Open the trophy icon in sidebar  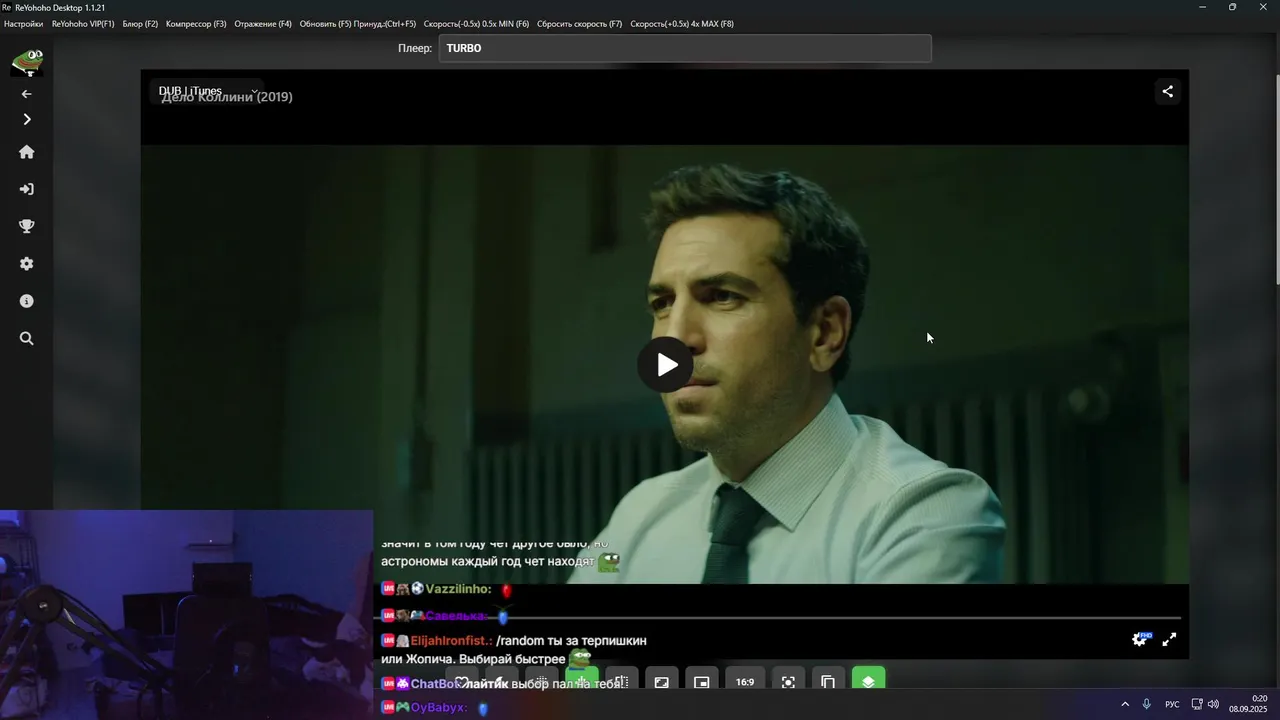(27, 226)
